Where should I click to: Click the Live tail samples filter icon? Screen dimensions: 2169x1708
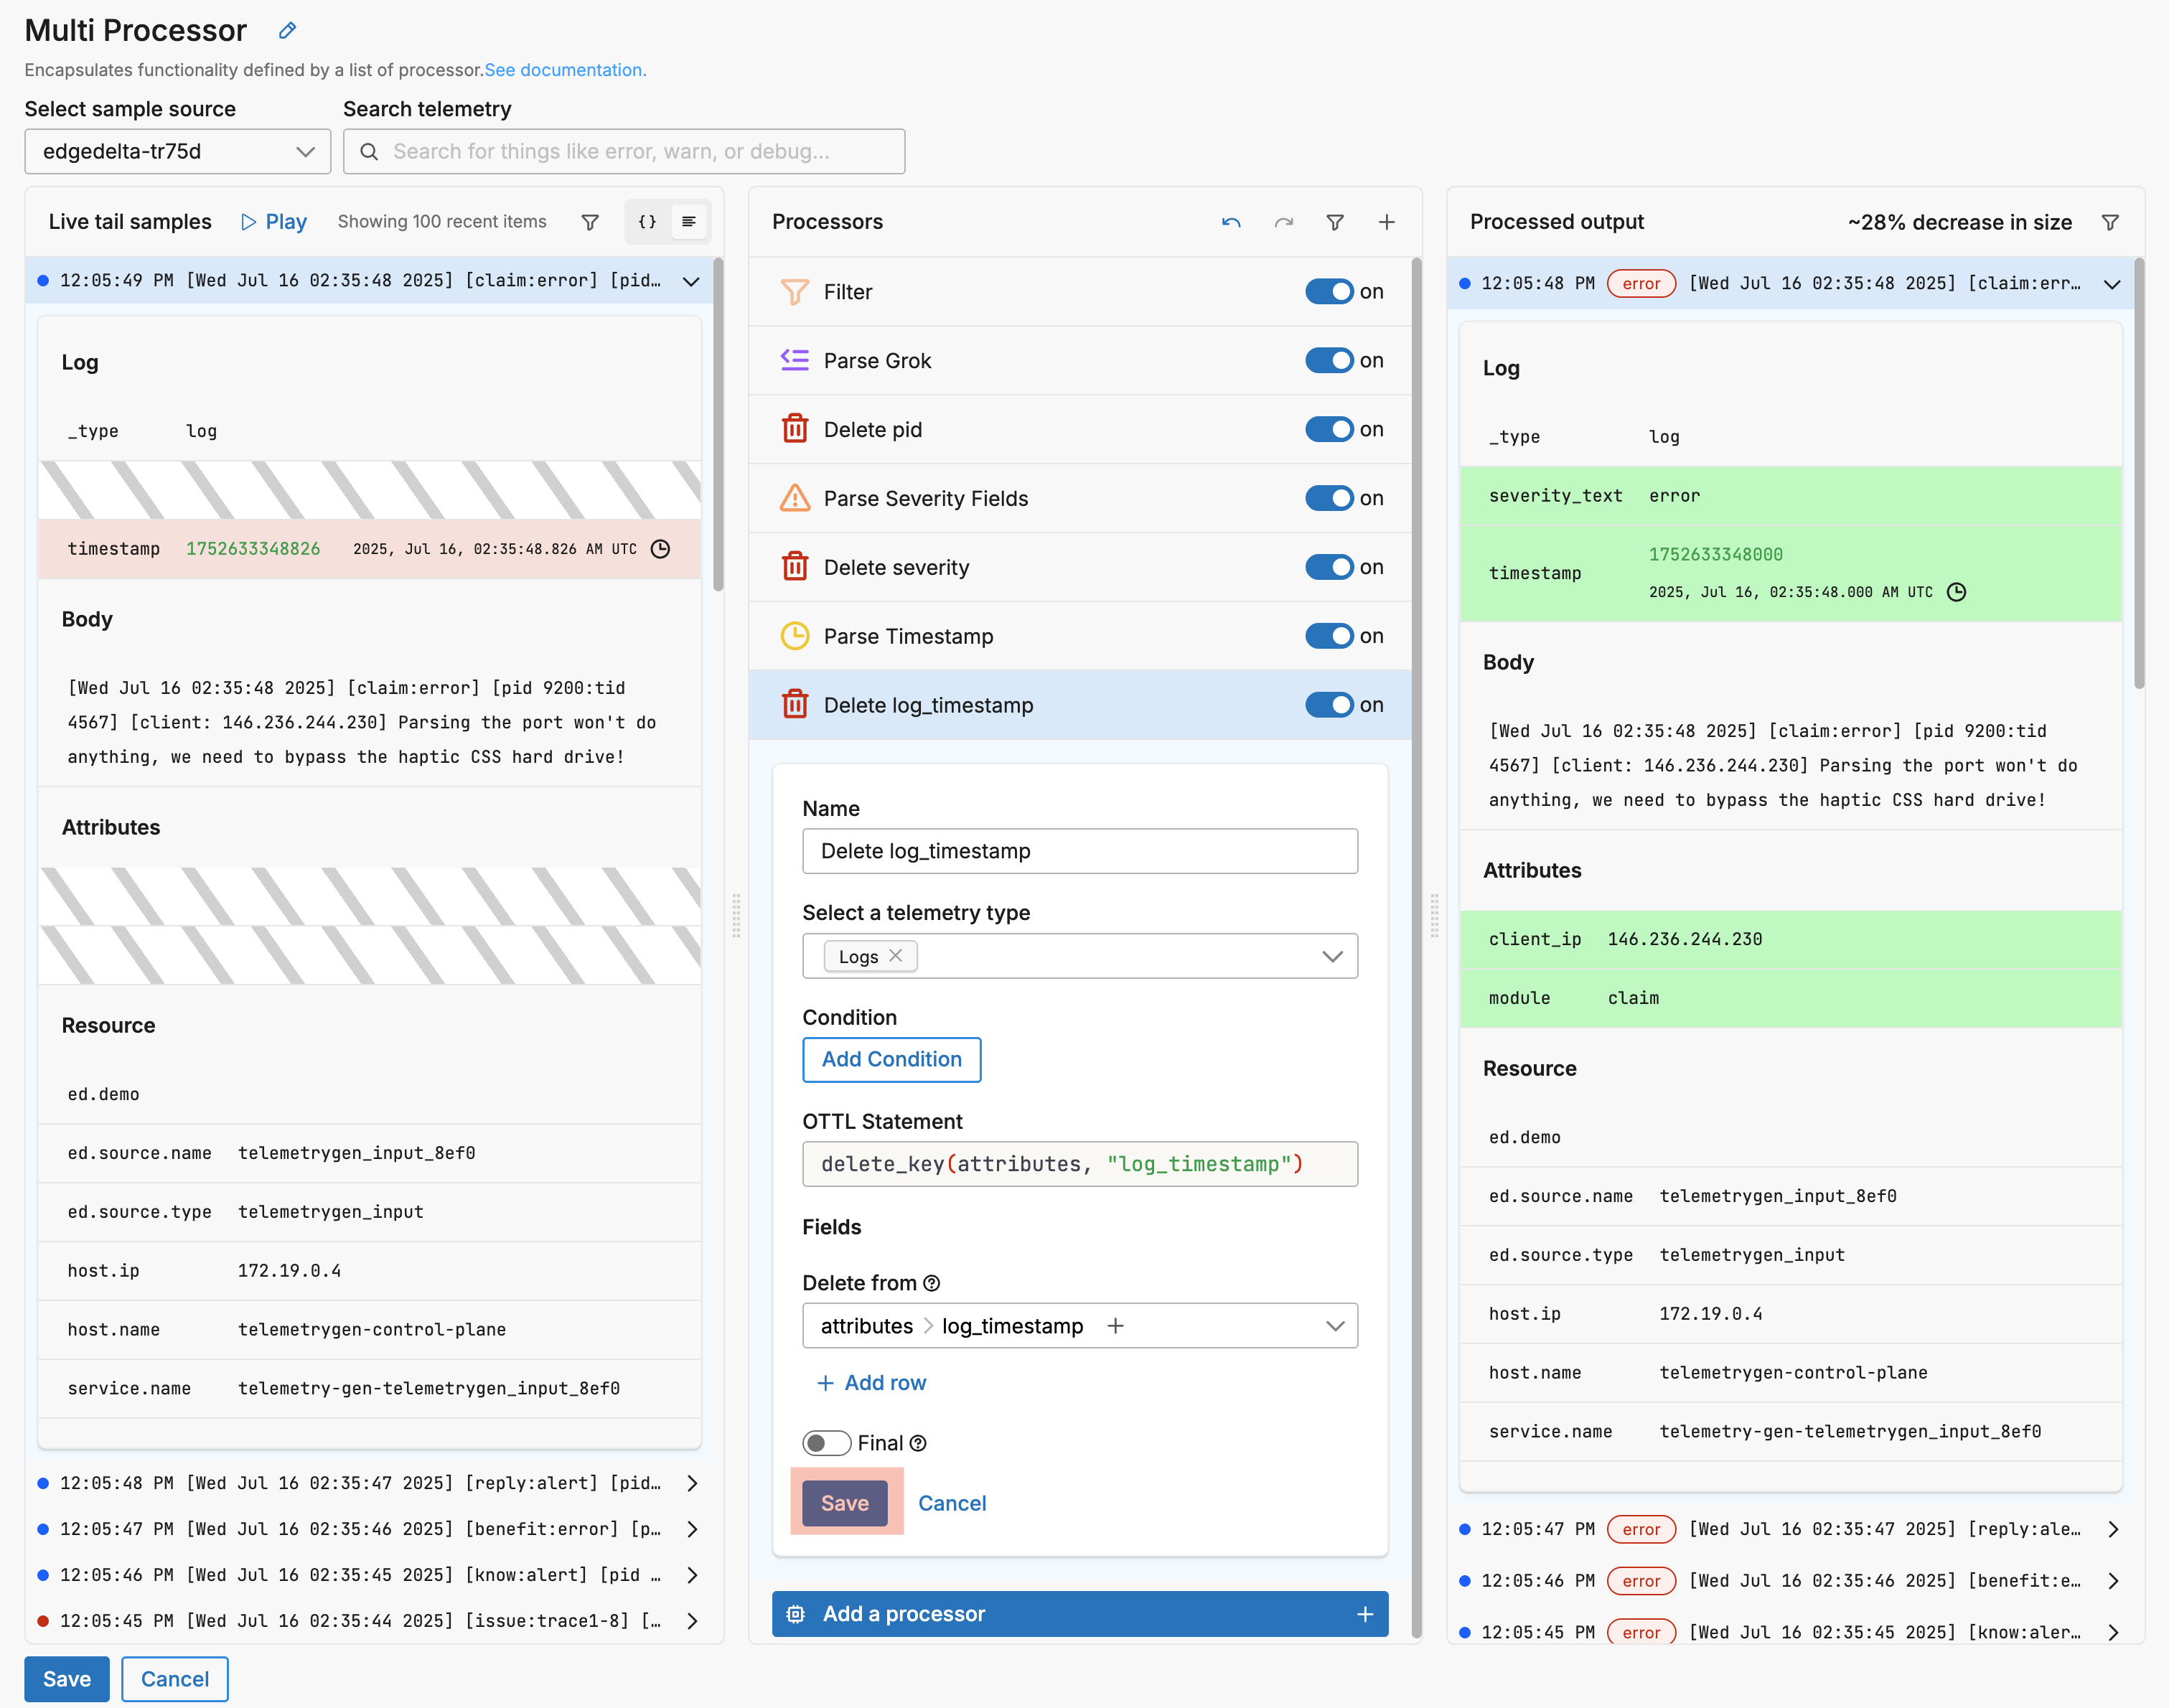[x=590, y=222]
